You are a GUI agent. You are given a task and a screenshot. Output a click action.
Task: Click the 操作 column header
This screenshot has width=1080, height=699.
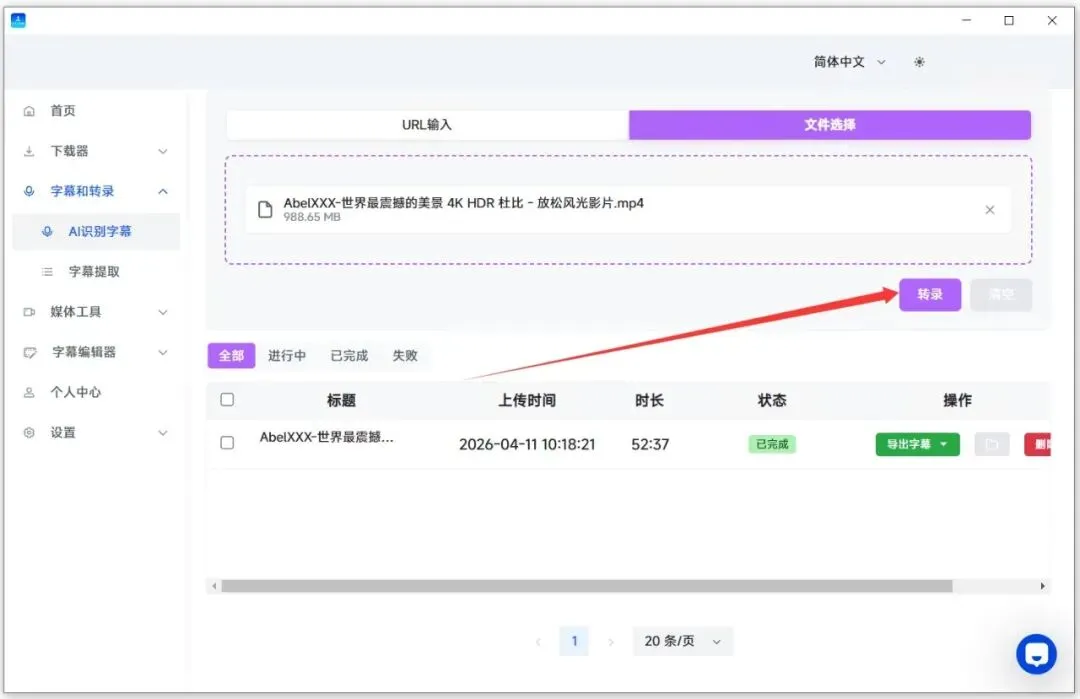coord(957,400)
